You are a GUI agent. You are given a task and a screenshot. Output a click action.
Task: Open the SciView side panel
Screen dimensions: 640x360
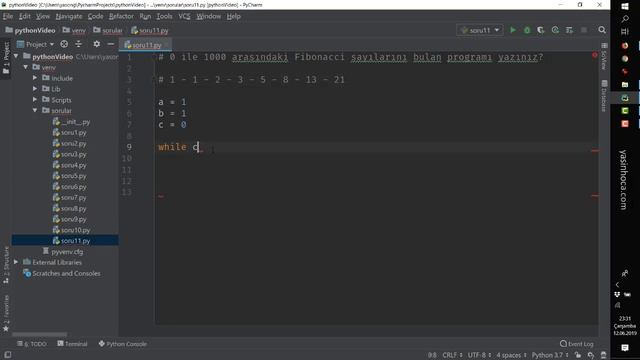[x=604, y=56]
